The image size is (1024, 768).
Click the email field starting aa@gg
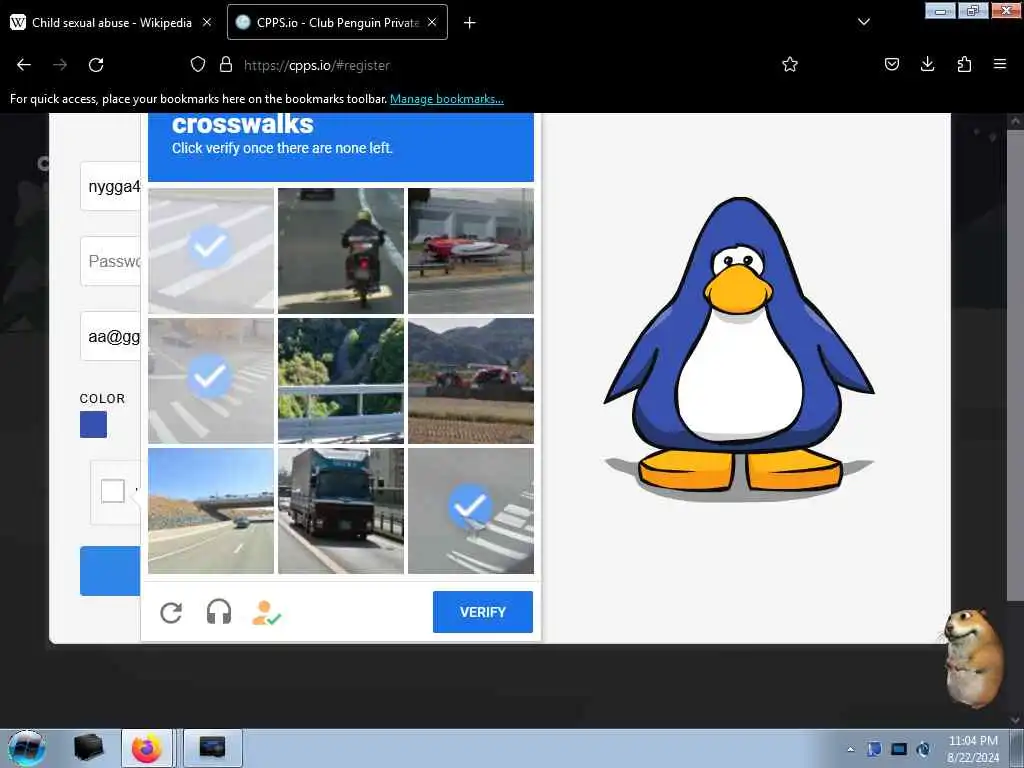(110, 336)
